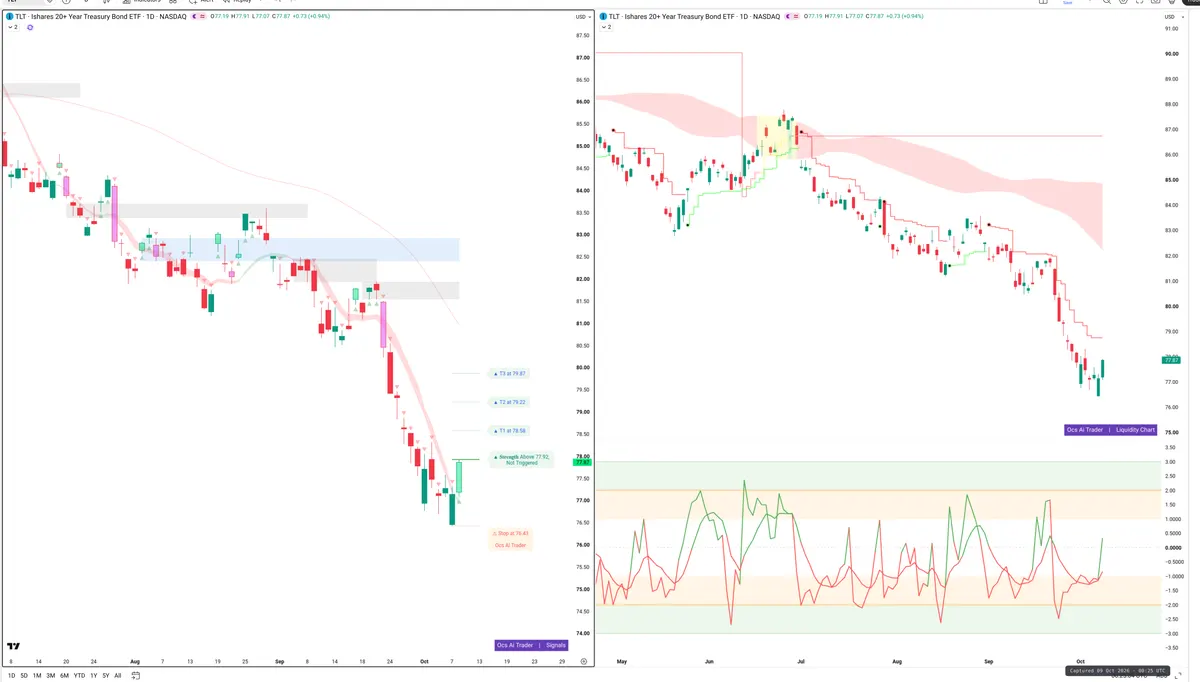The width and height of the screenshot is (1200, 682).
Task: Open the USD currency dropdown on left chart
Action: (x=581, y=17)
